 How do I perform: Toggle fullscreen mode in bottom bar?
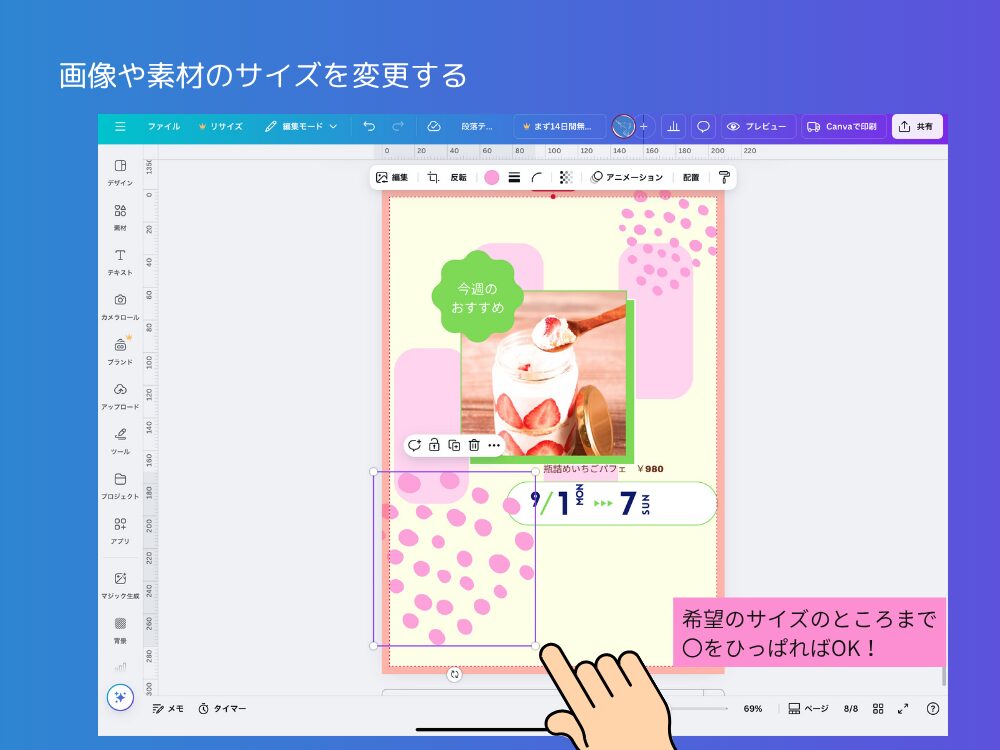[x=903, y=708]
